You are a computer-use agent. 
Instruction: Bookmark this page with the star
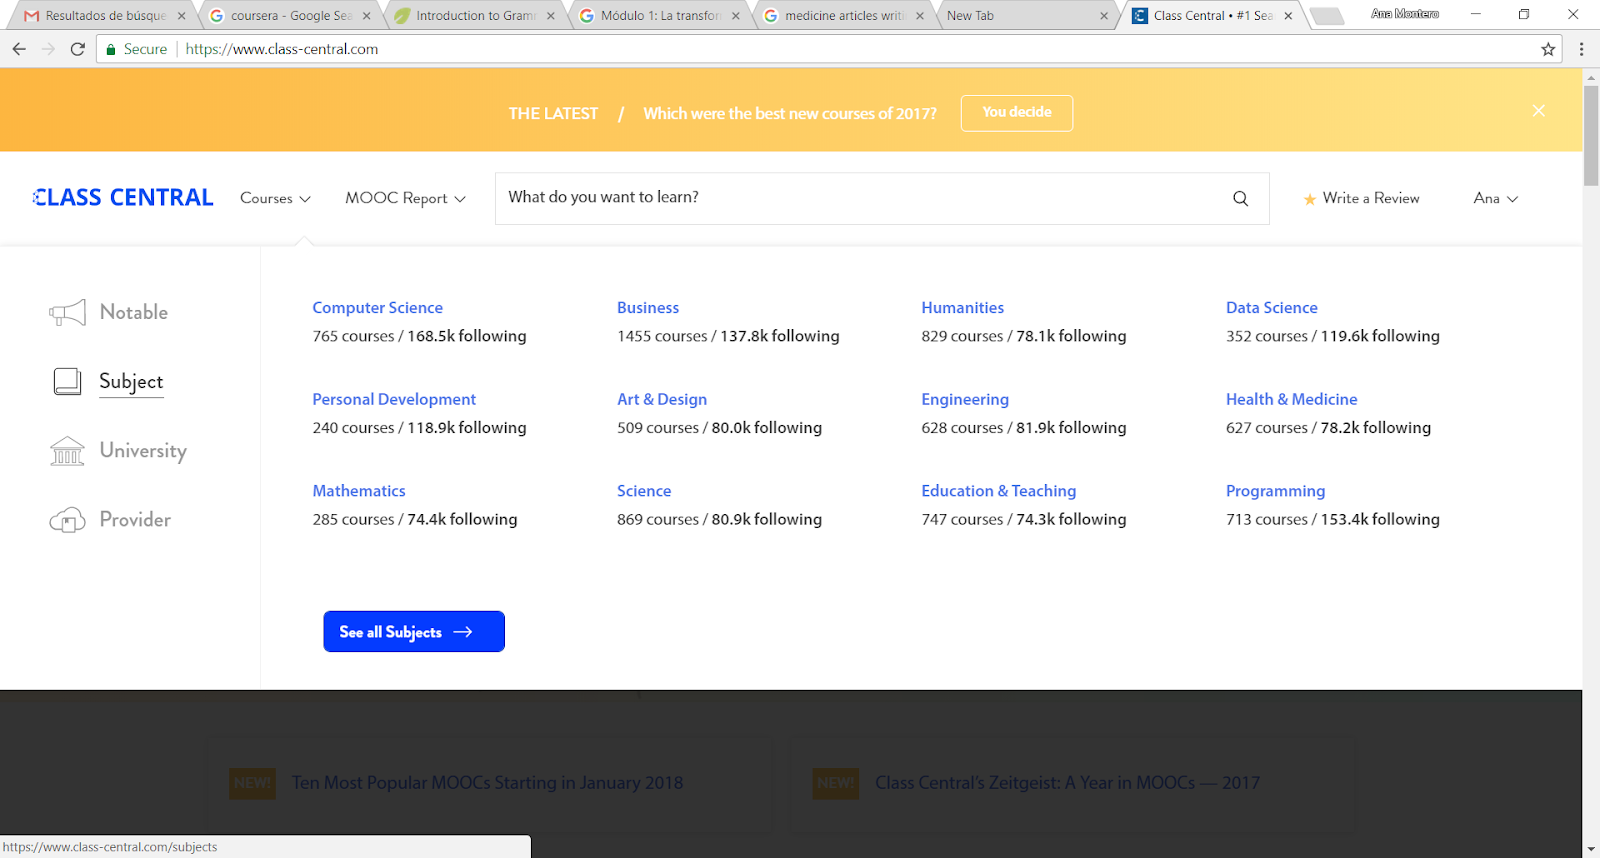tap(1548, 49)
